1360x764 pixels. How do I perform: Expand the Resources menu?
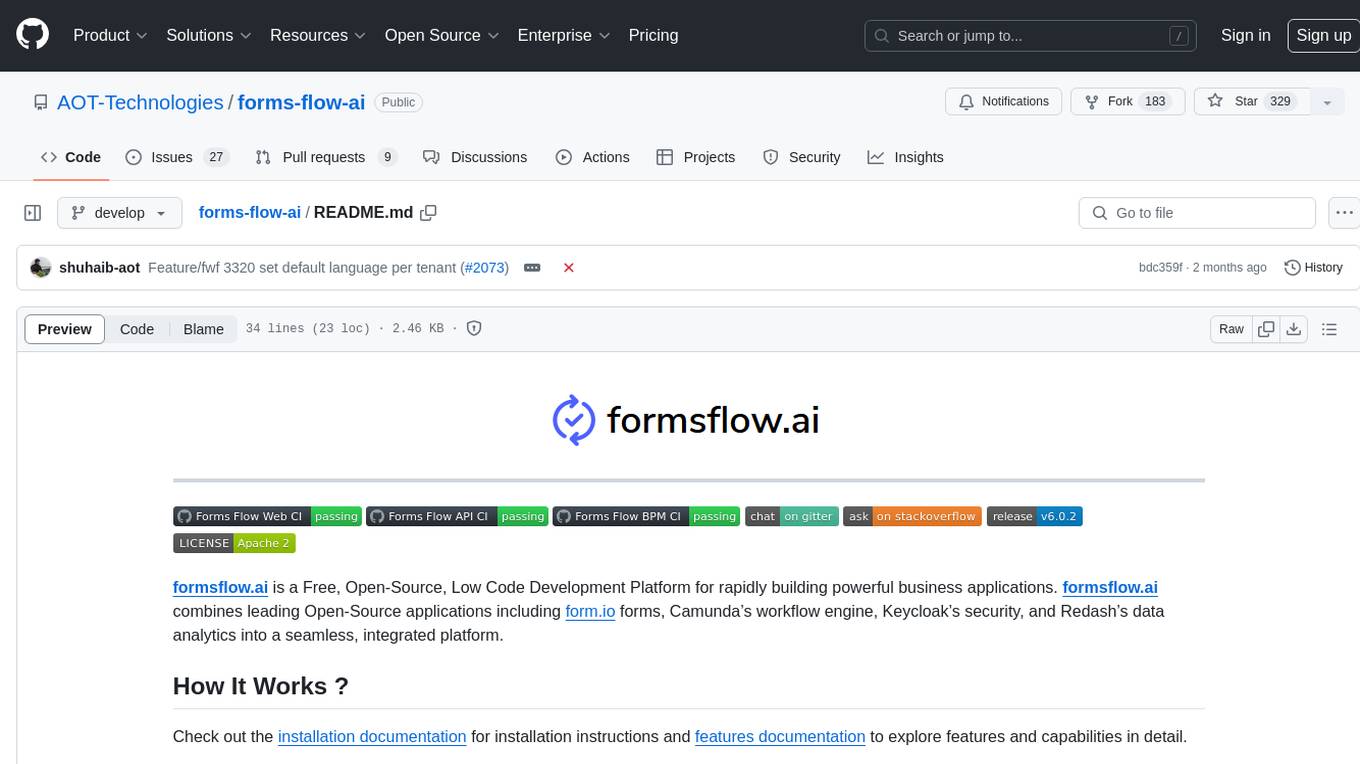coord(318,35)
